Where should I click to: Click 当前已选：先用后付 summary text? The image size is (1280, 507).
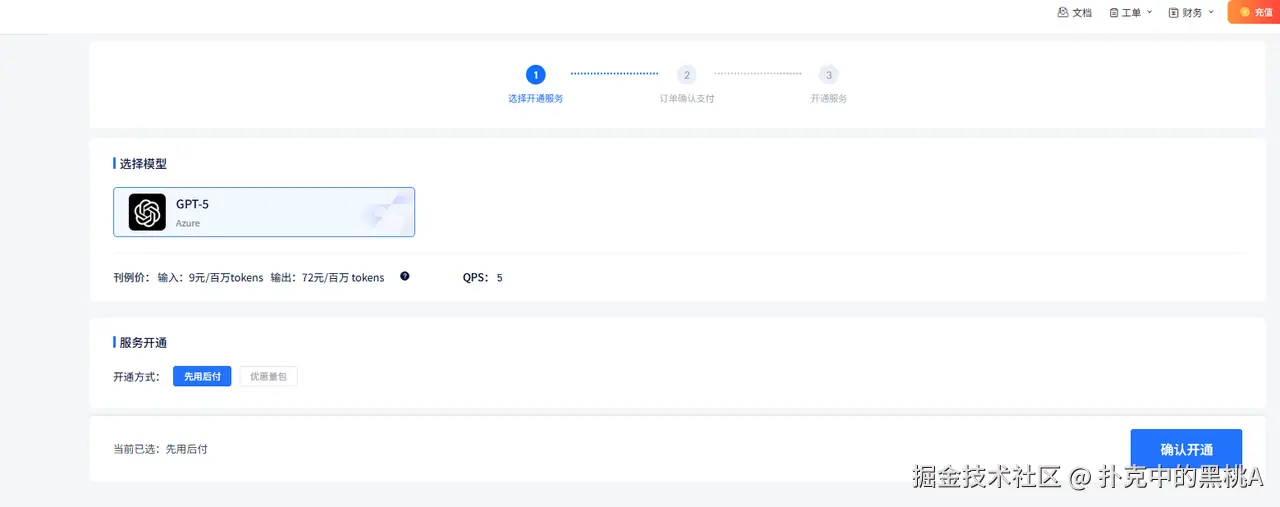161,449
